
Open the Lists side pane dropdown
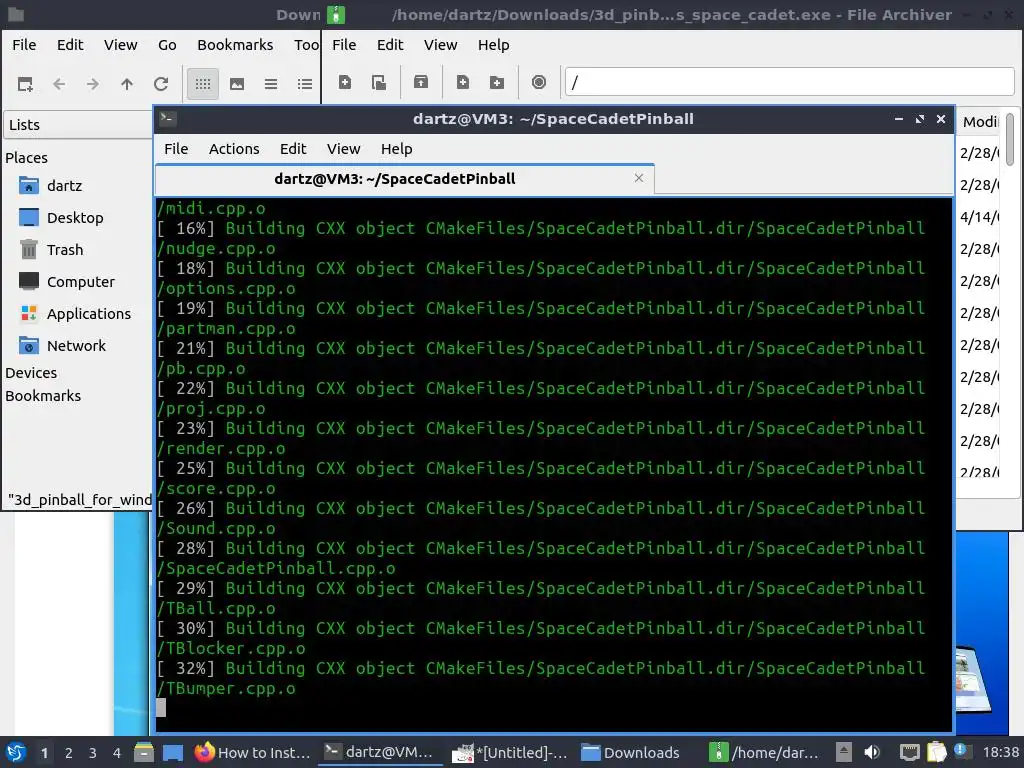(x=78, y=125)
